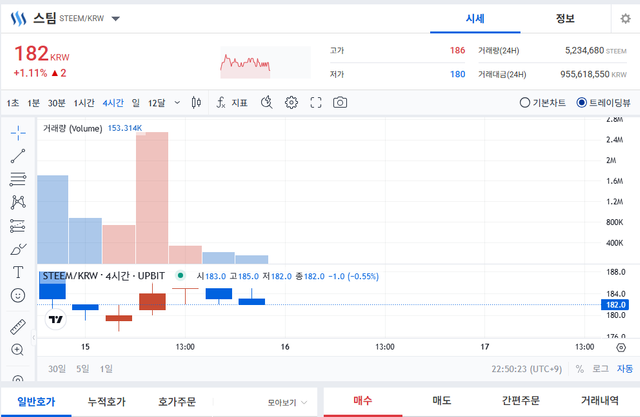Viewport: 640px width, 417px height.
Task: Open the Fibonacci retracement tool
Action: pyautogui.click(x=18, y=179)
